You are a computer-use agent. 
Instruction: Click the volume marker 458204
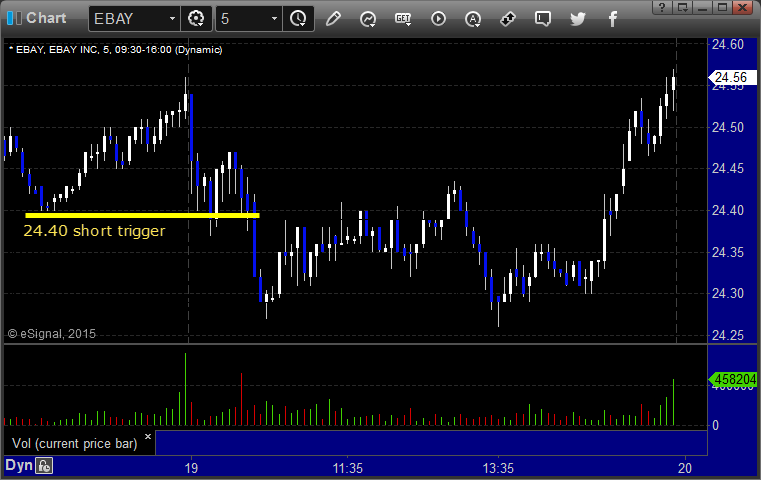(732, 379)
